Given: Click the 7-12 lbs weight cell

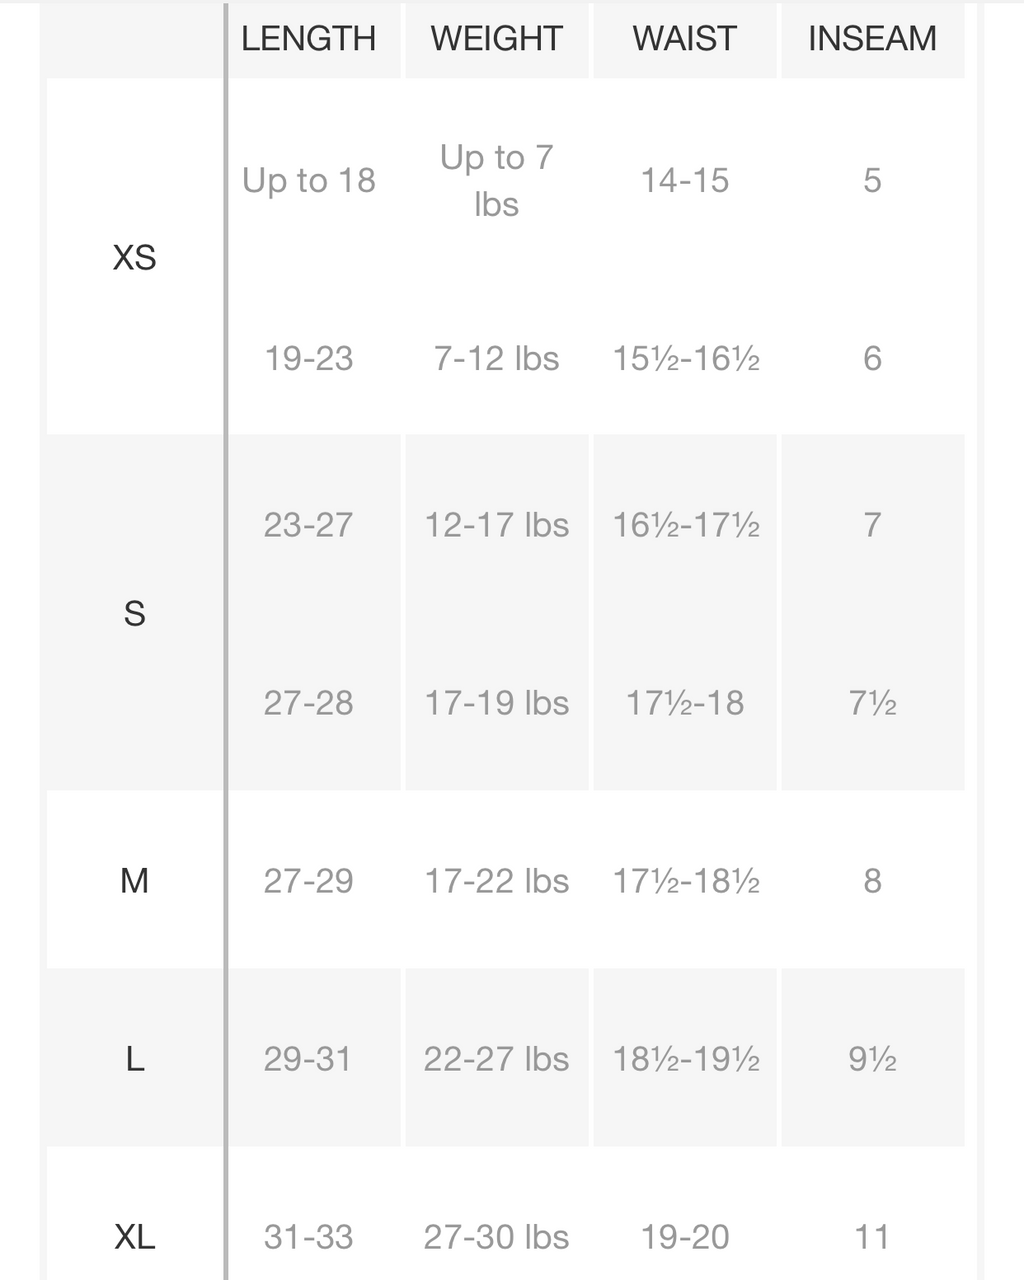Looking at the screenshot, I should (496, 358).
